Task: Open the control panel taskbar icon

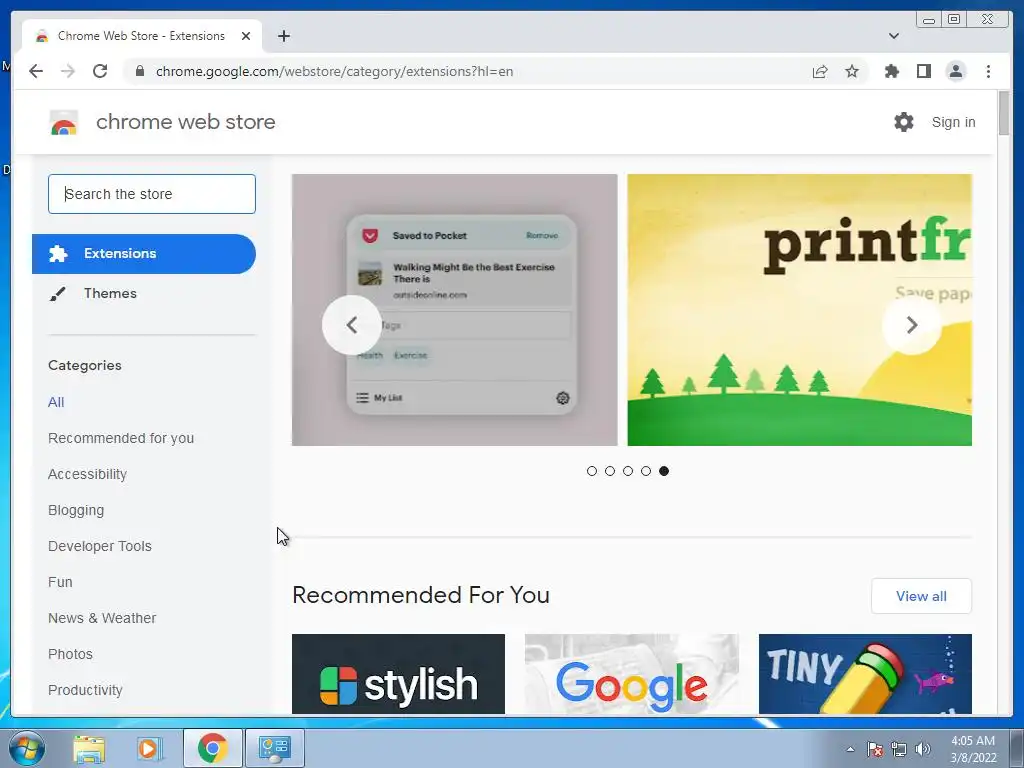Action: [274, 748]
